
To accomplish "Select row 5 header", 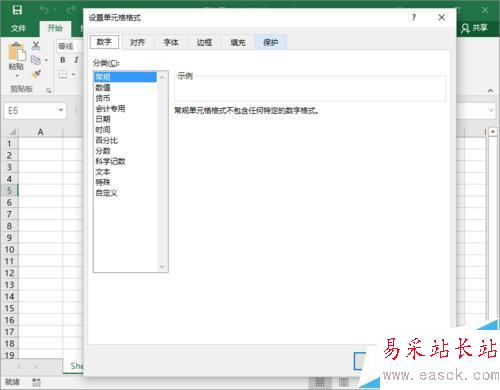I will point(9,191).
